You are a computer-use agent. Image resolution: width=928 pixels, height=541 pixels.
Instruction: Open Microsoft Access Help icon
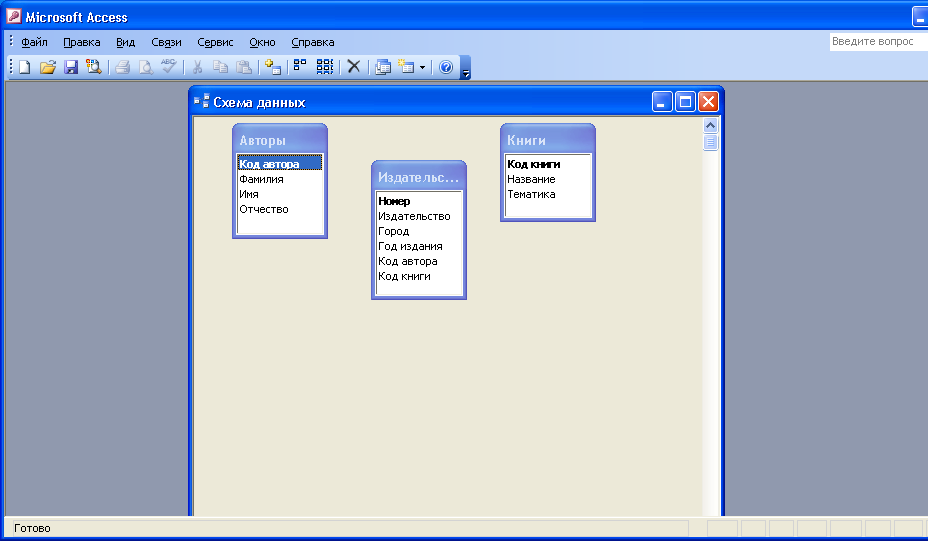(x=446, y=67)
